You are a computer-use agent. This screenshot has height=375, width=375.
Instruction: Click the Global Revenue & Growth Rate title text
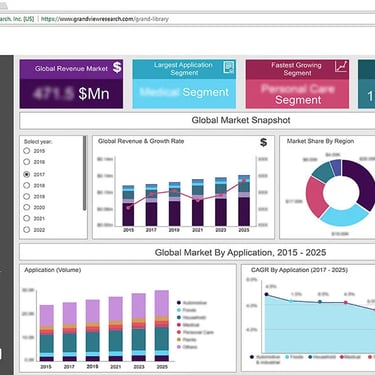(141, 141)
